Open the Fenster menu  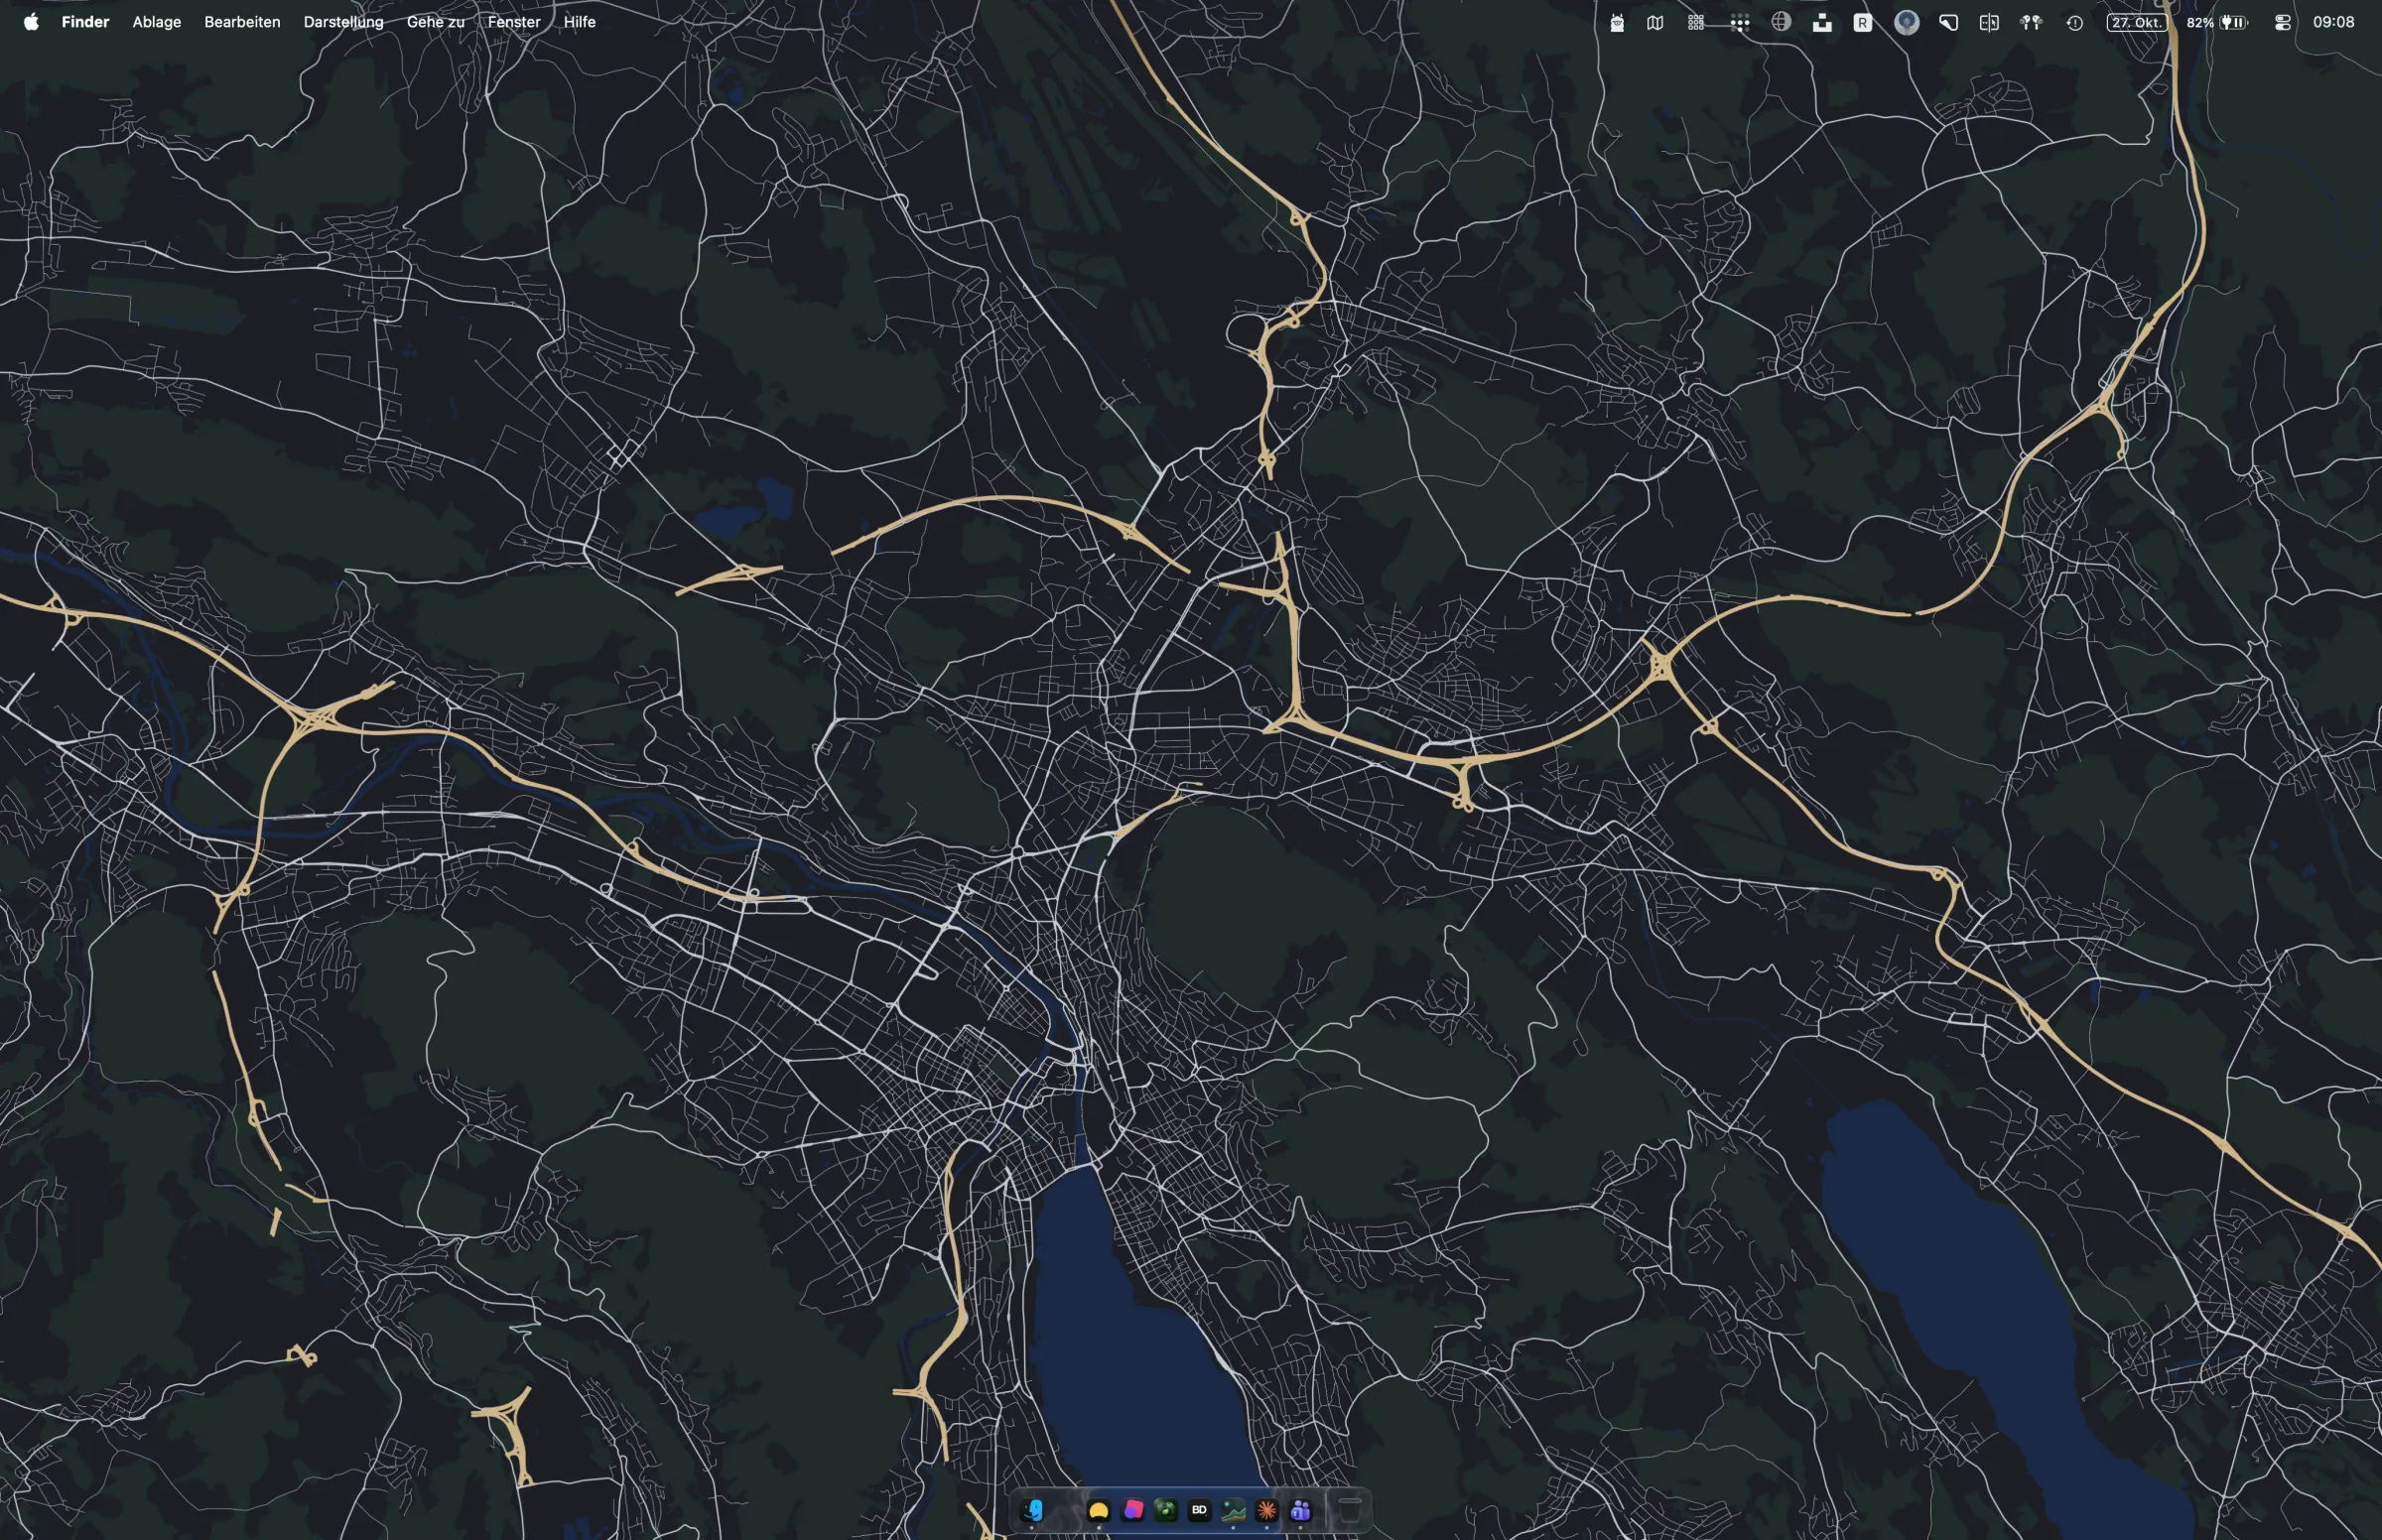pyautogui.click(x=514, y=22)
